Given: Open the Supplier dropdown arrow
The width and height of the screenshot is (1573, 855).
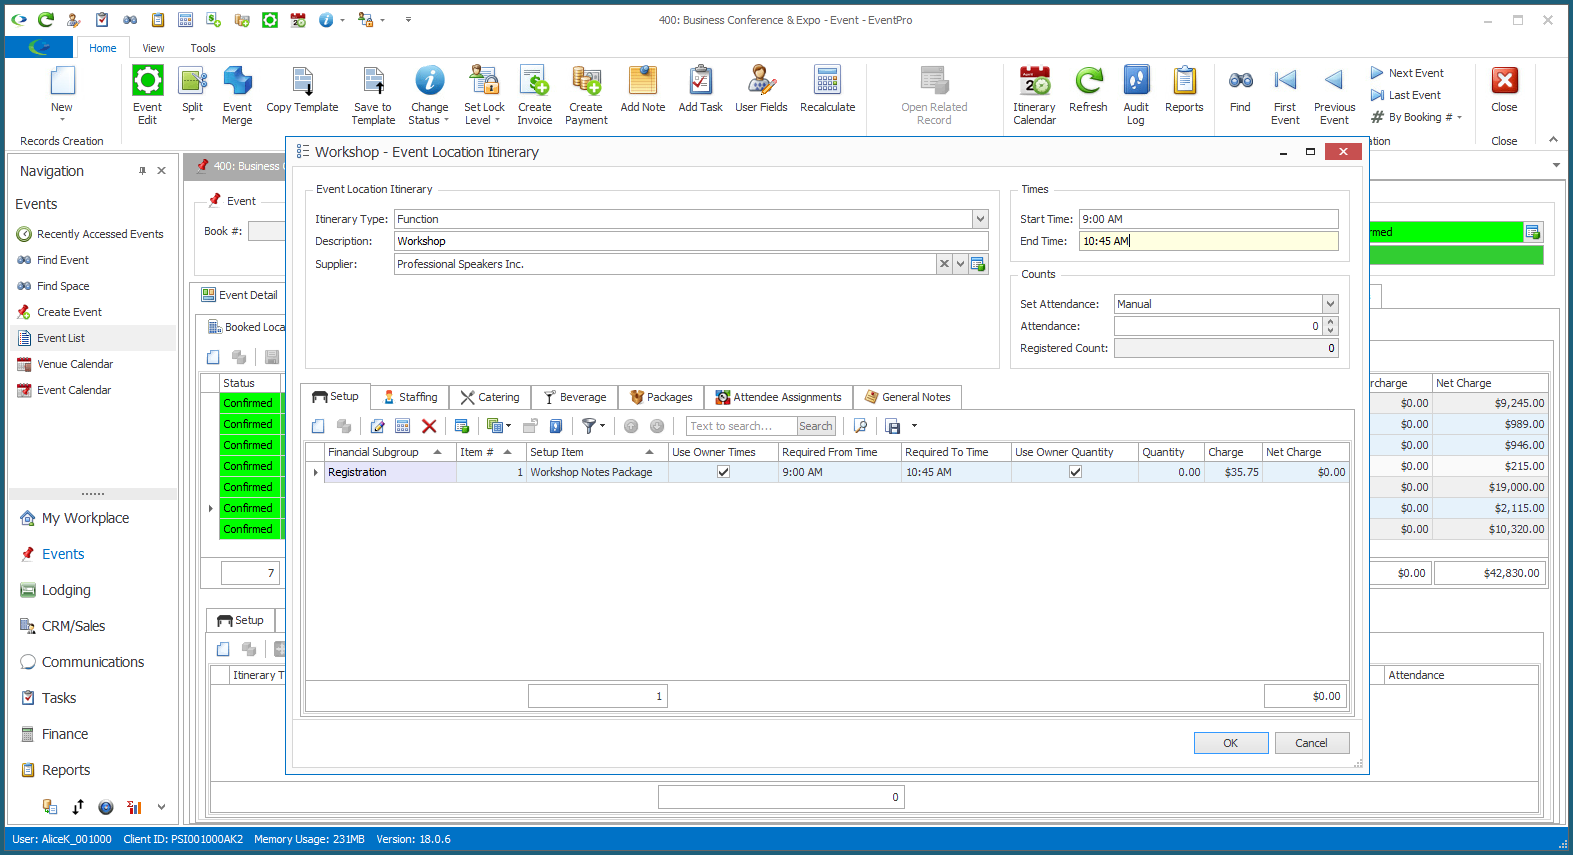Looking at the screenshot, I should [960, 264].
